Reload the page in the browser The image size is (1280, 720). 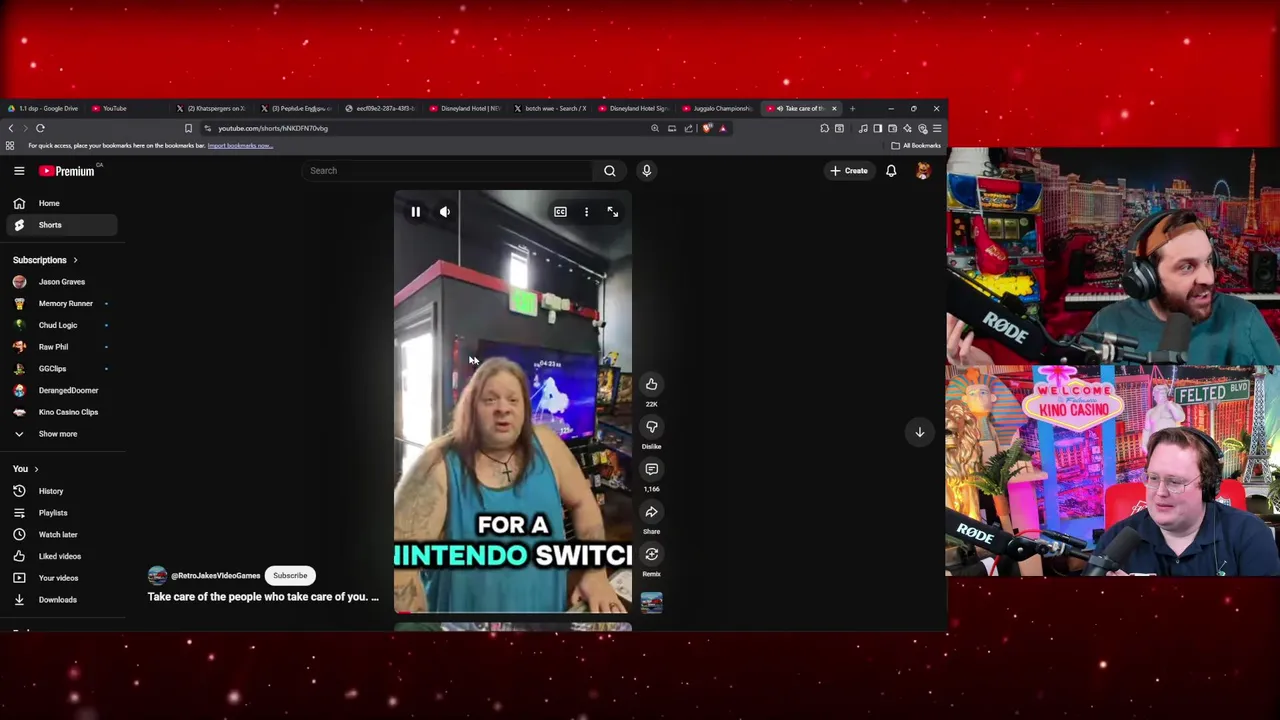click(x=40, y=128)
